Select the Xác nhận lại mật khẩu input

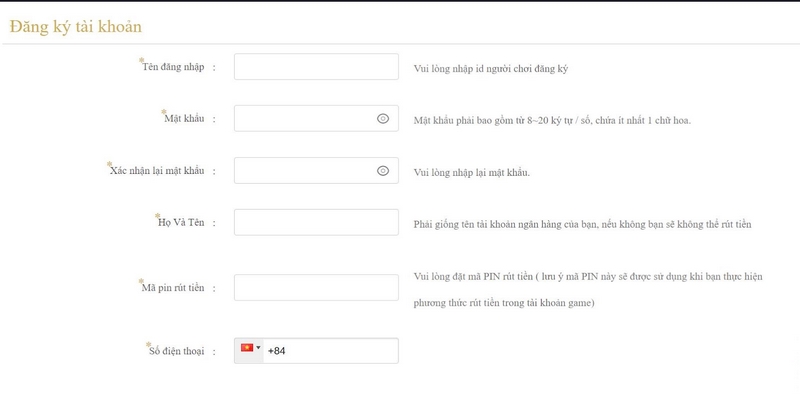(x=305, y=171)
